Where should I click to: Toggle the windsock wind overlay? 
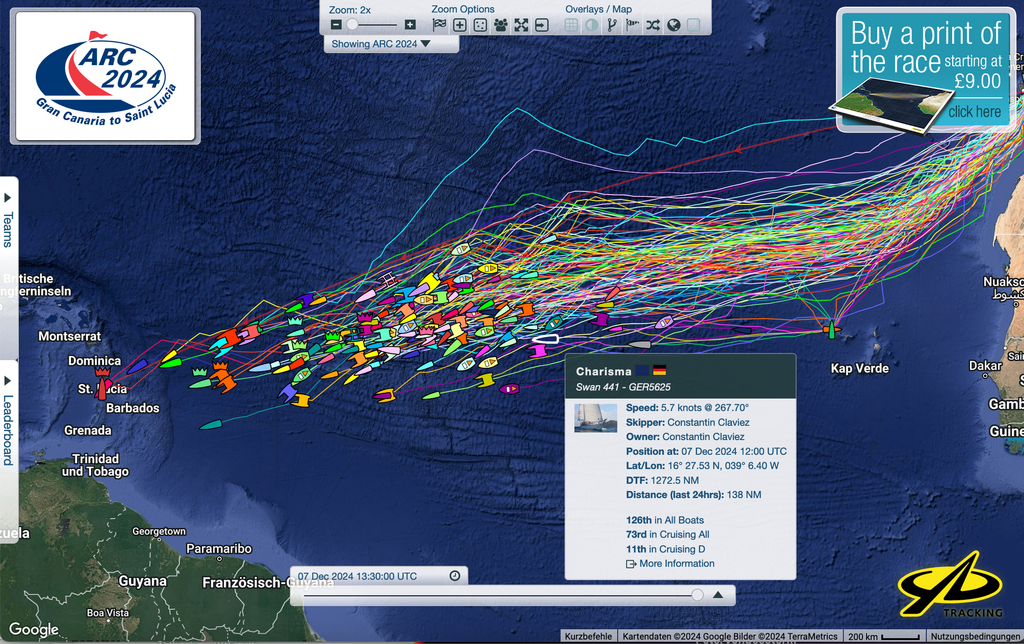632,25
